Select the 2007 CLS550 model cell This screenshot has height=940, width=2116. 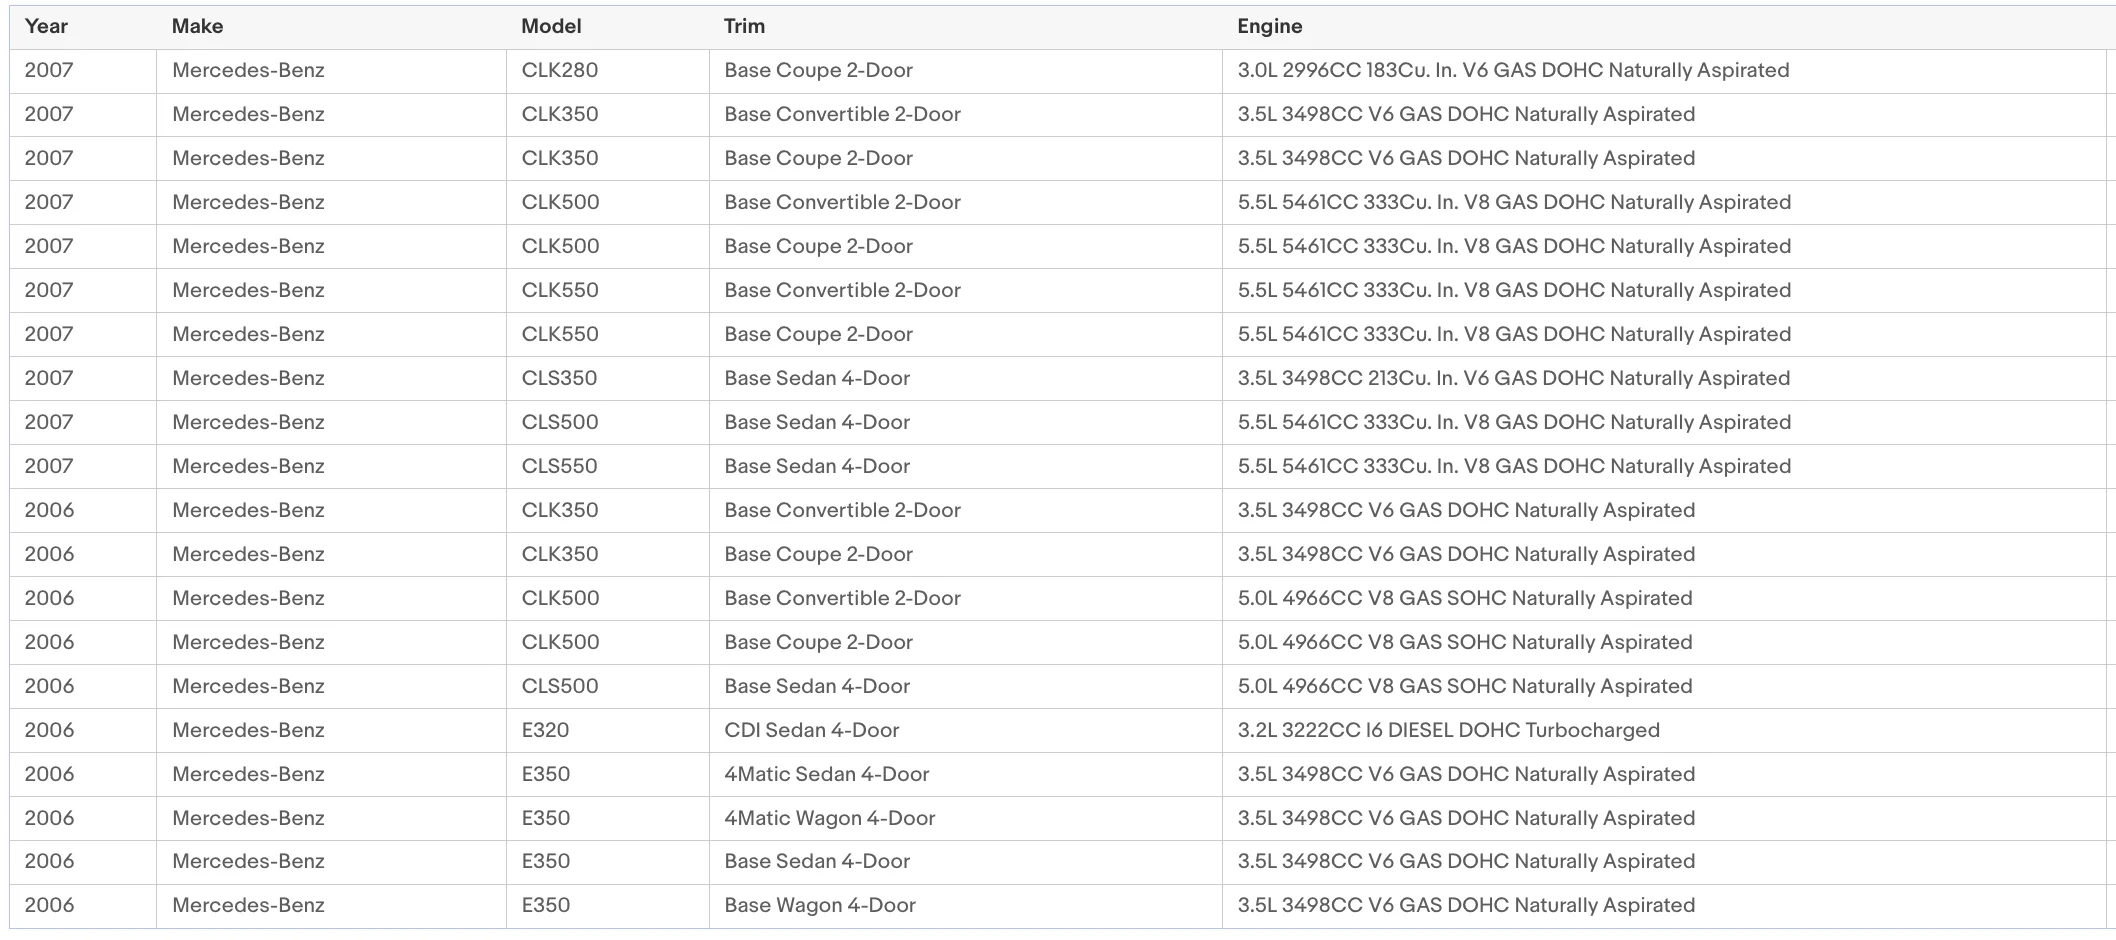607,467
